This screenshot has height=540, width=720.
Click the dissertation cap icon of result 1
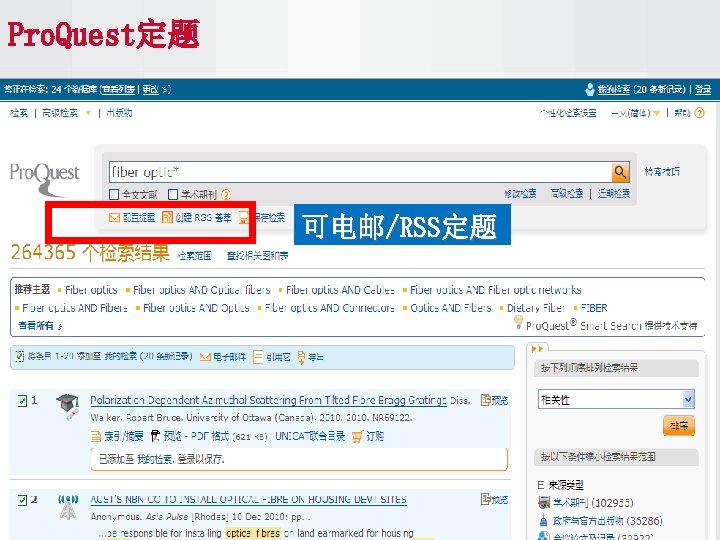[x=68, y=407]
